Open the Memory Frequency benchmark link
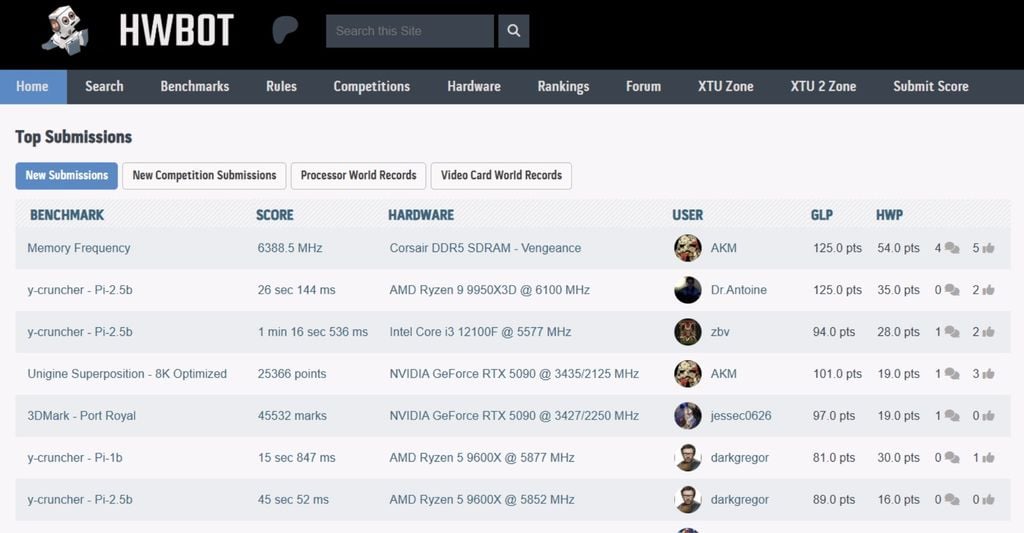1024x533 pixels. [x=79, y=248]
